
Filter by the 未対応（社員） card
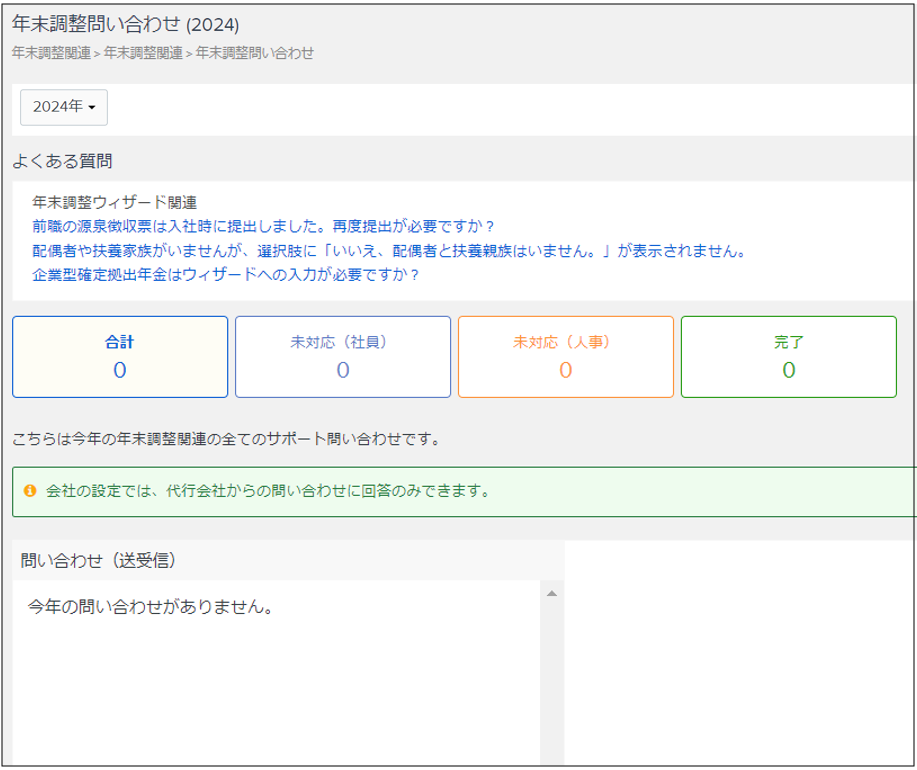343,357
